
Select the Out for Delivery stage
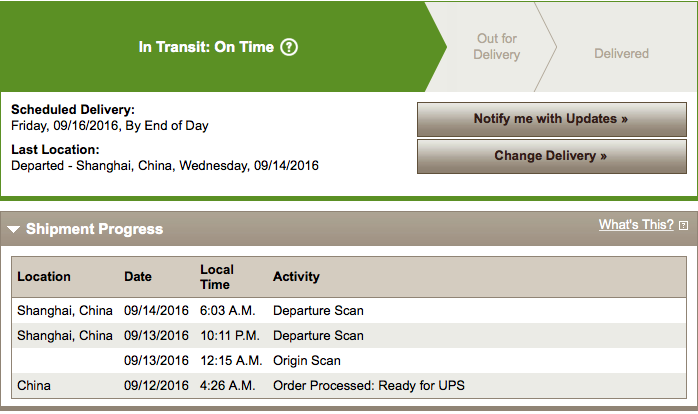click(x=496, y=47)
